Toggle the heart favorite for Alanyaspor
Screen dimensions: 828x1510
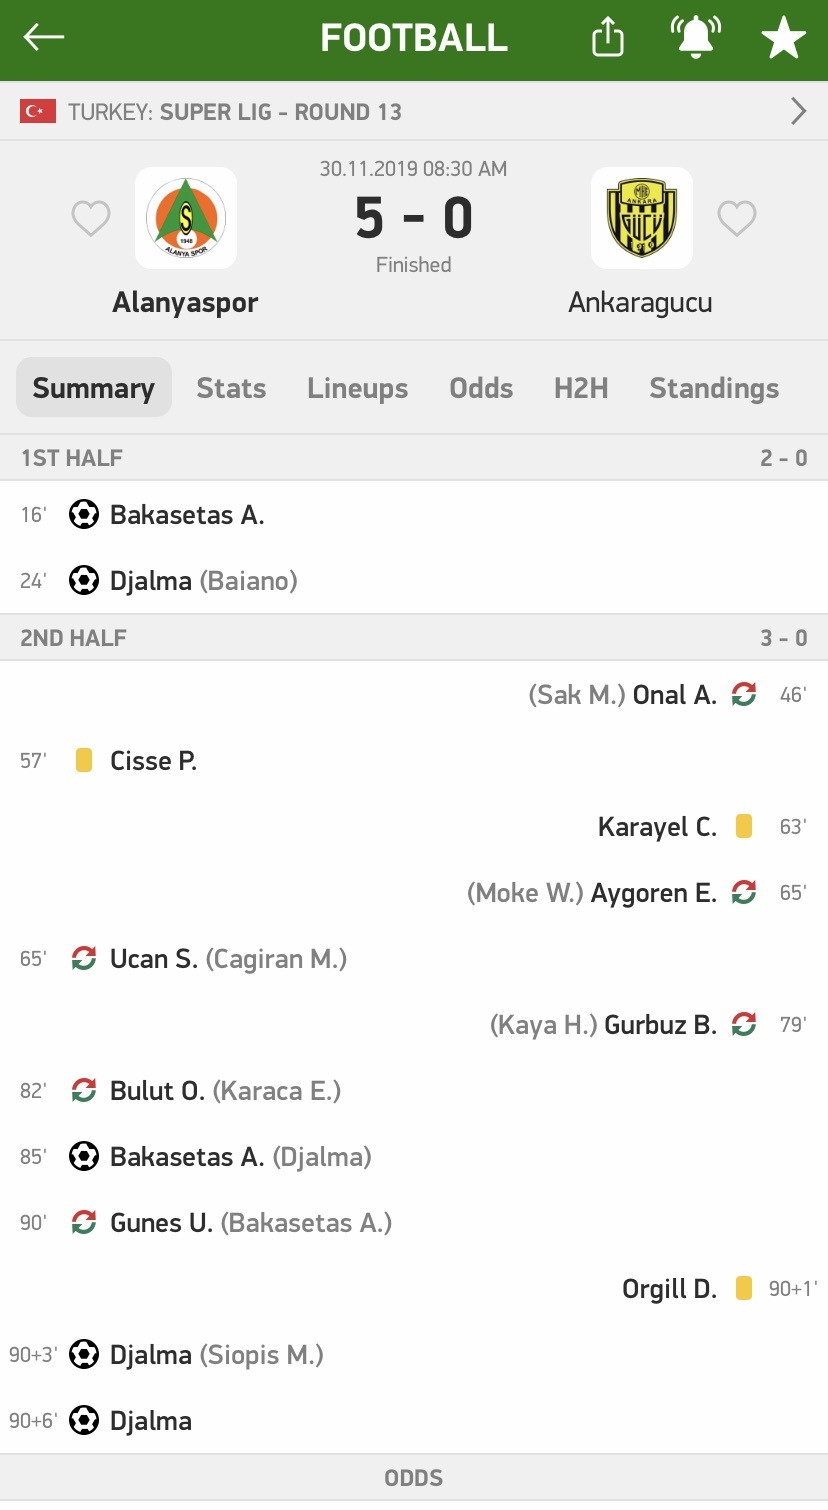tap(91, 219)
